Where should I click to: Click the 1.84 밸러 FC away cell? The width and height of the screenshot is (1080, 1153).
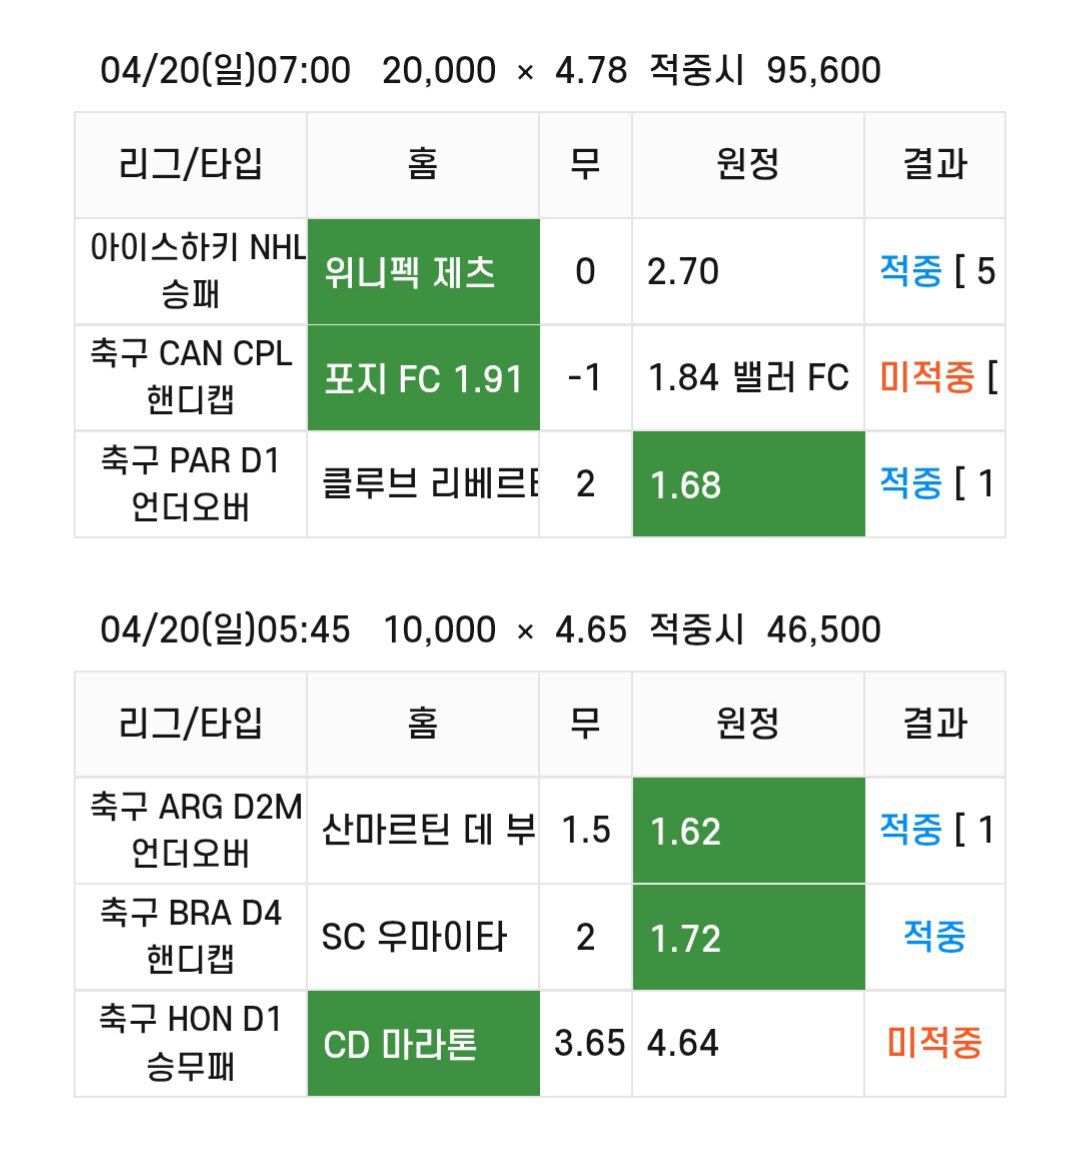click(x=748, y=378)
